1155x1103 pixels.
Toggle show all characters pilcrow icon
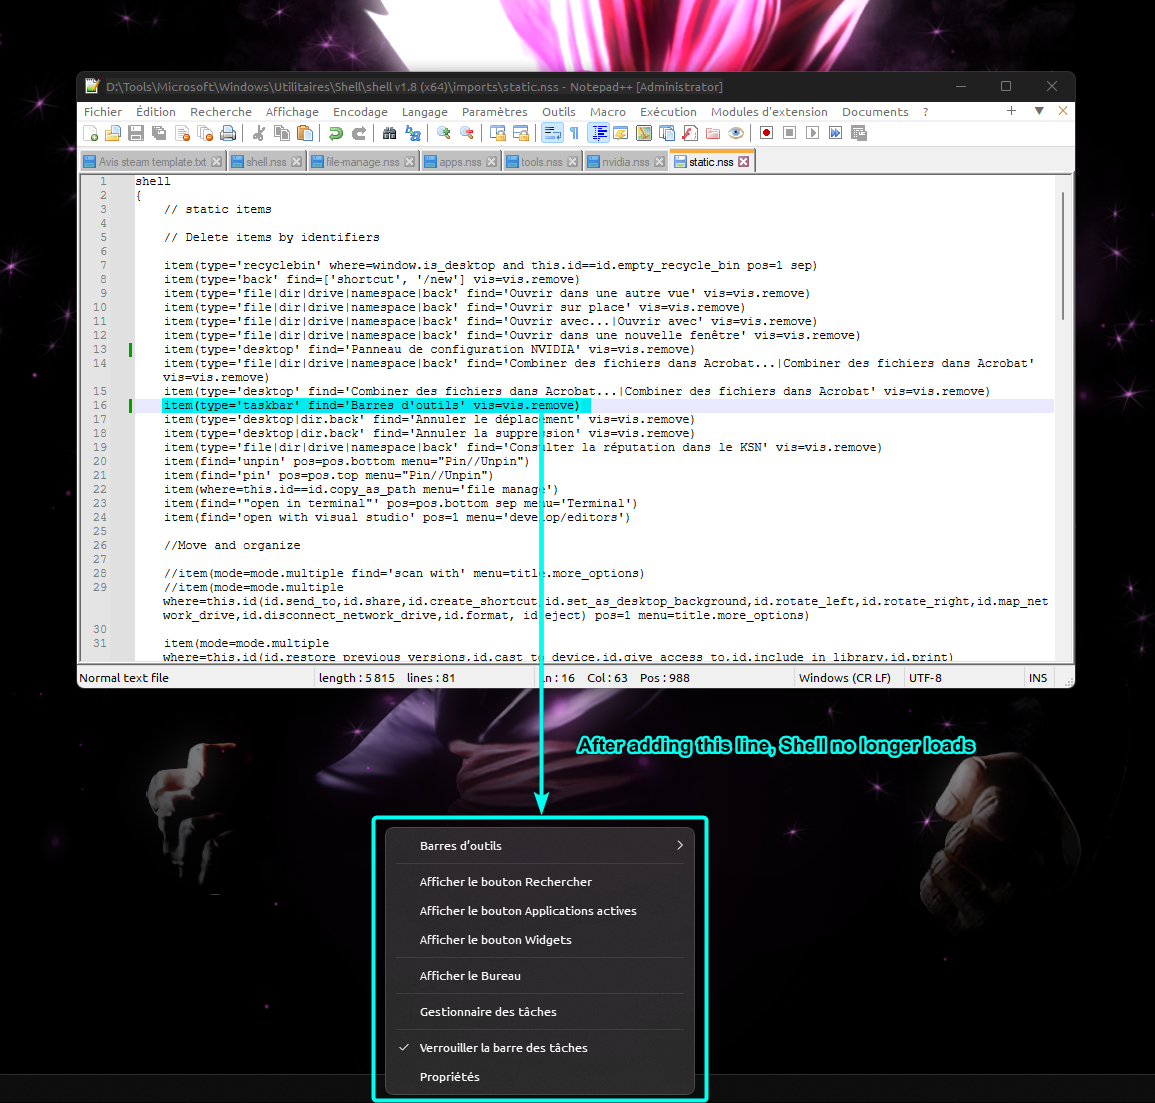(575, 133)
